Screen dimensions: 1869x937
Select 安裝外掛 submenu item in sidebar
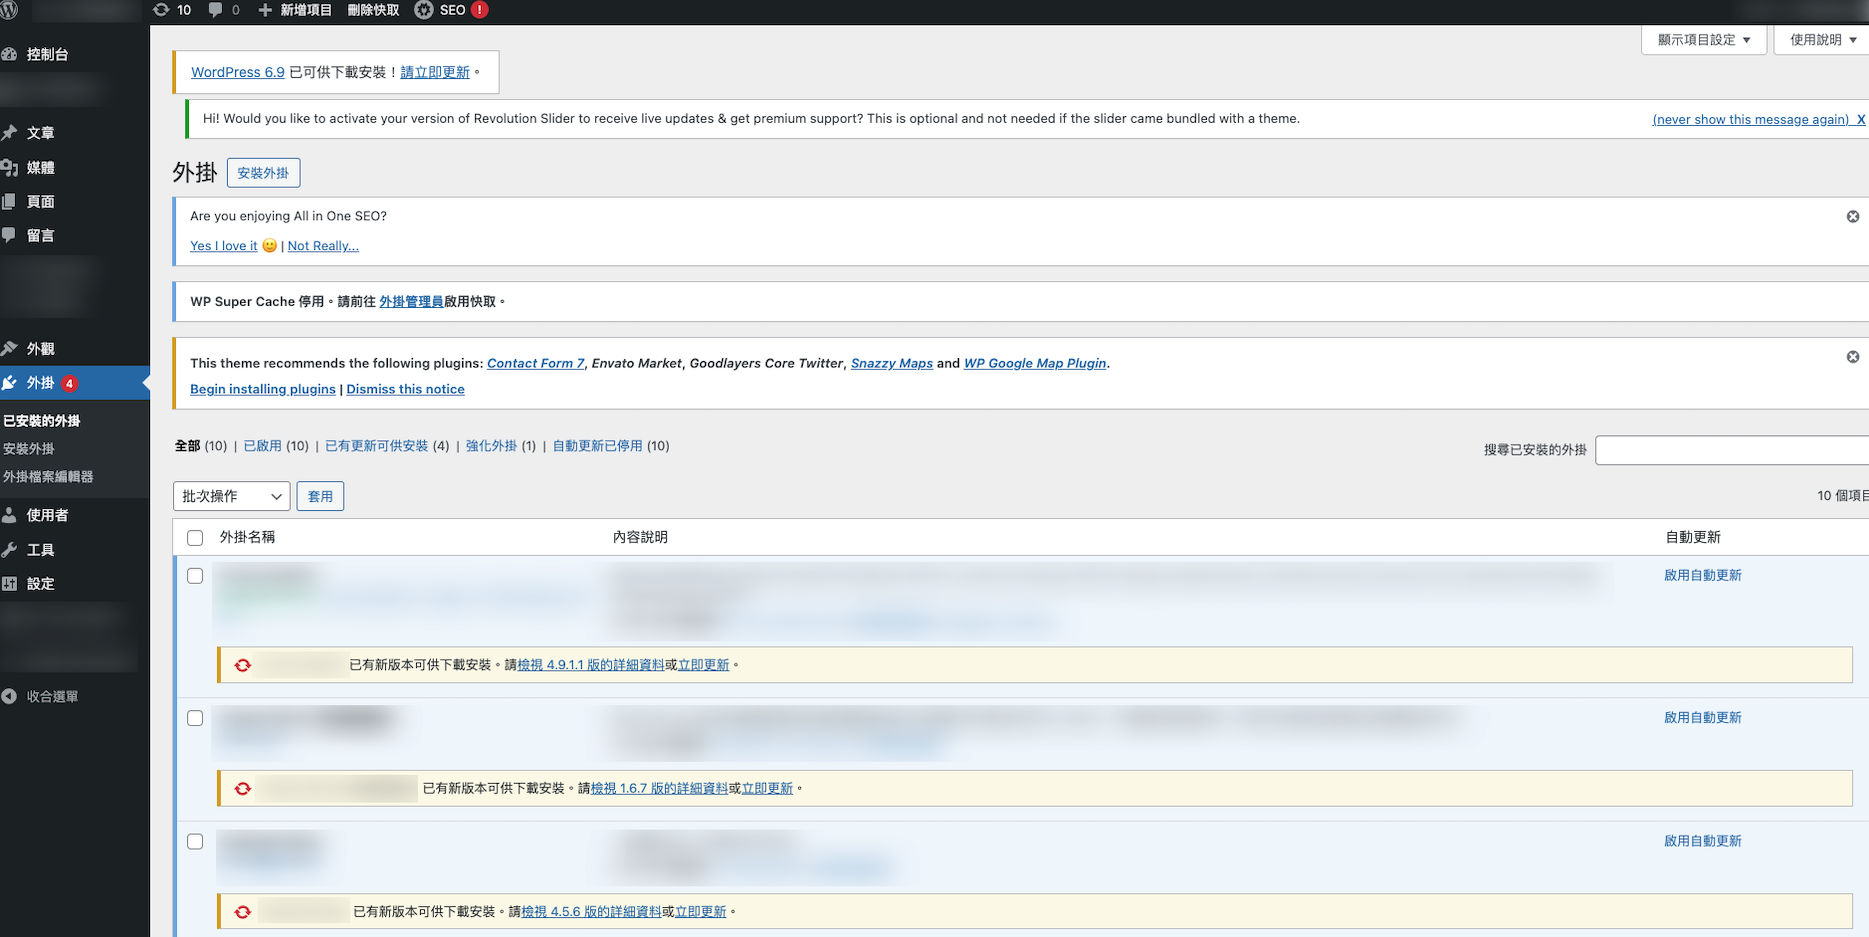coord(29,449)
